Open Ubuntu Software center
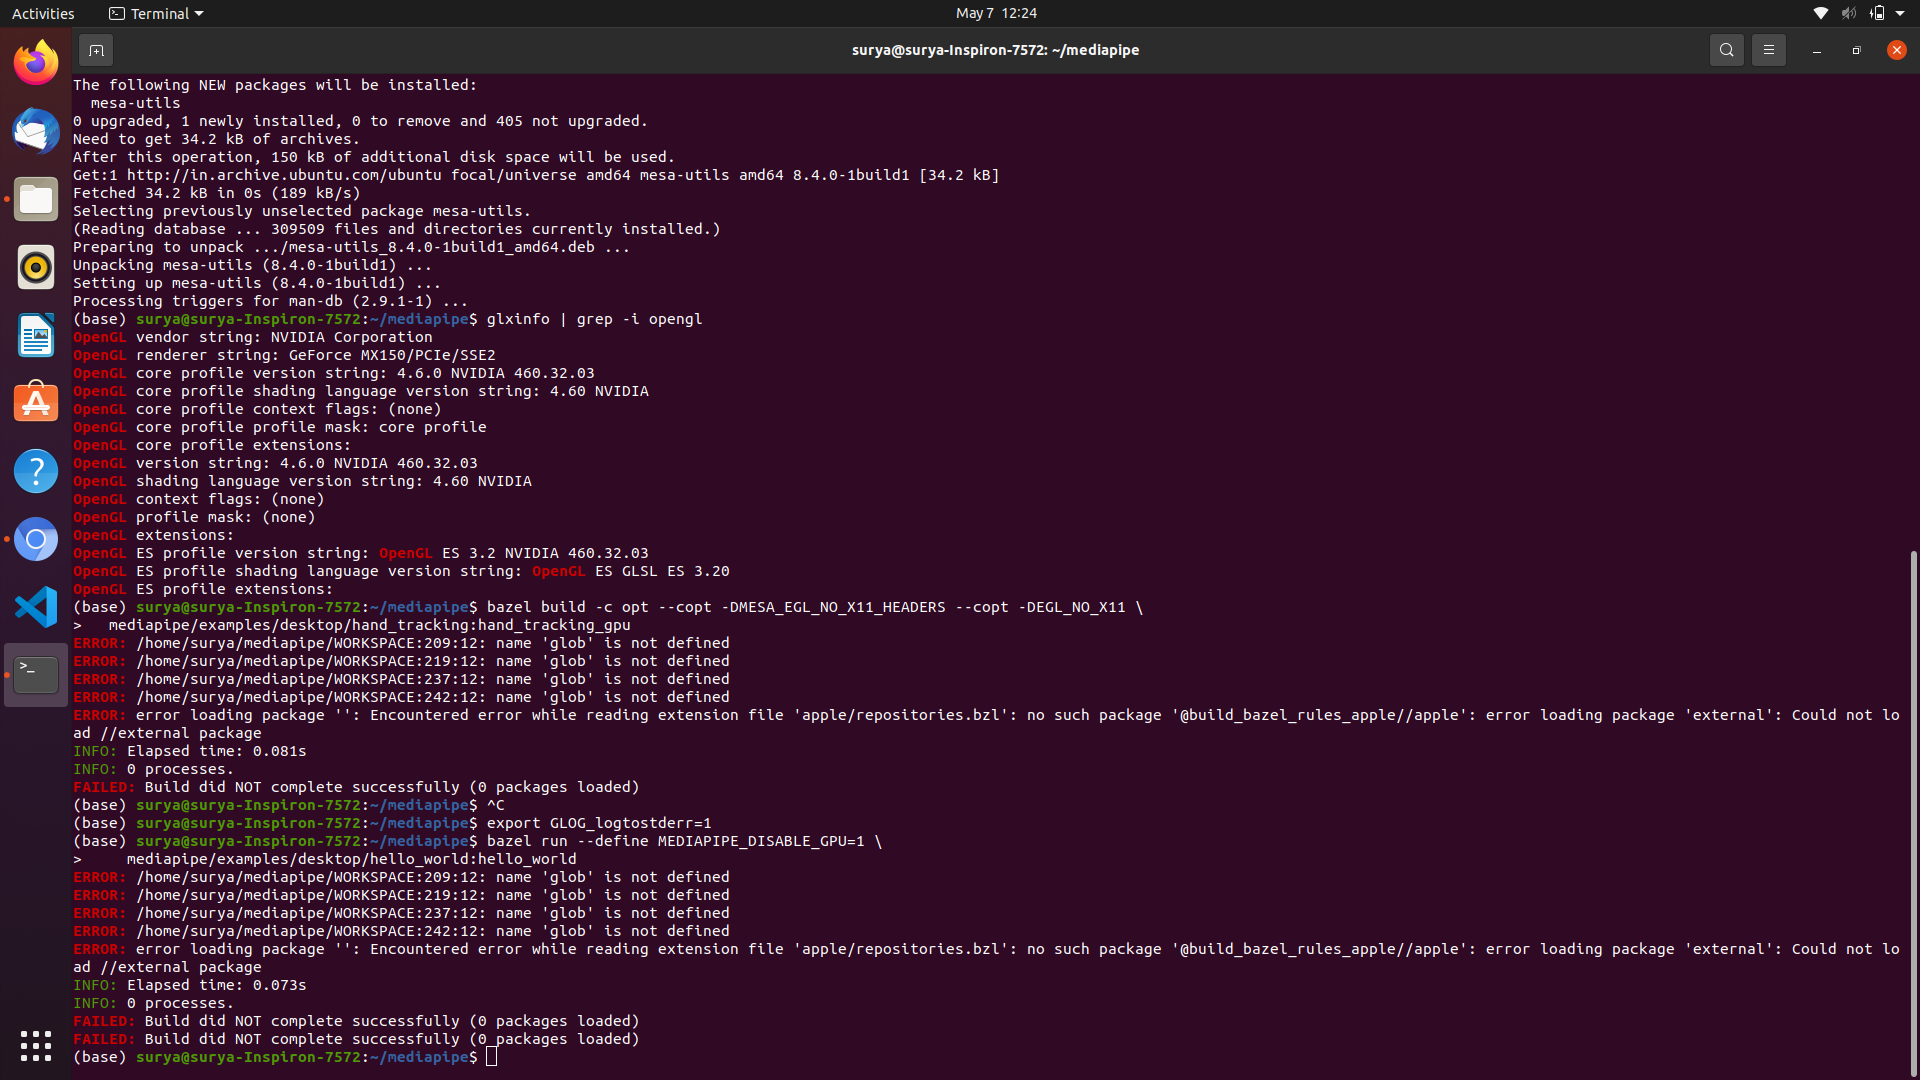Image resolution: width=1920 pixels, height=1080 pixels. point(35,401)
